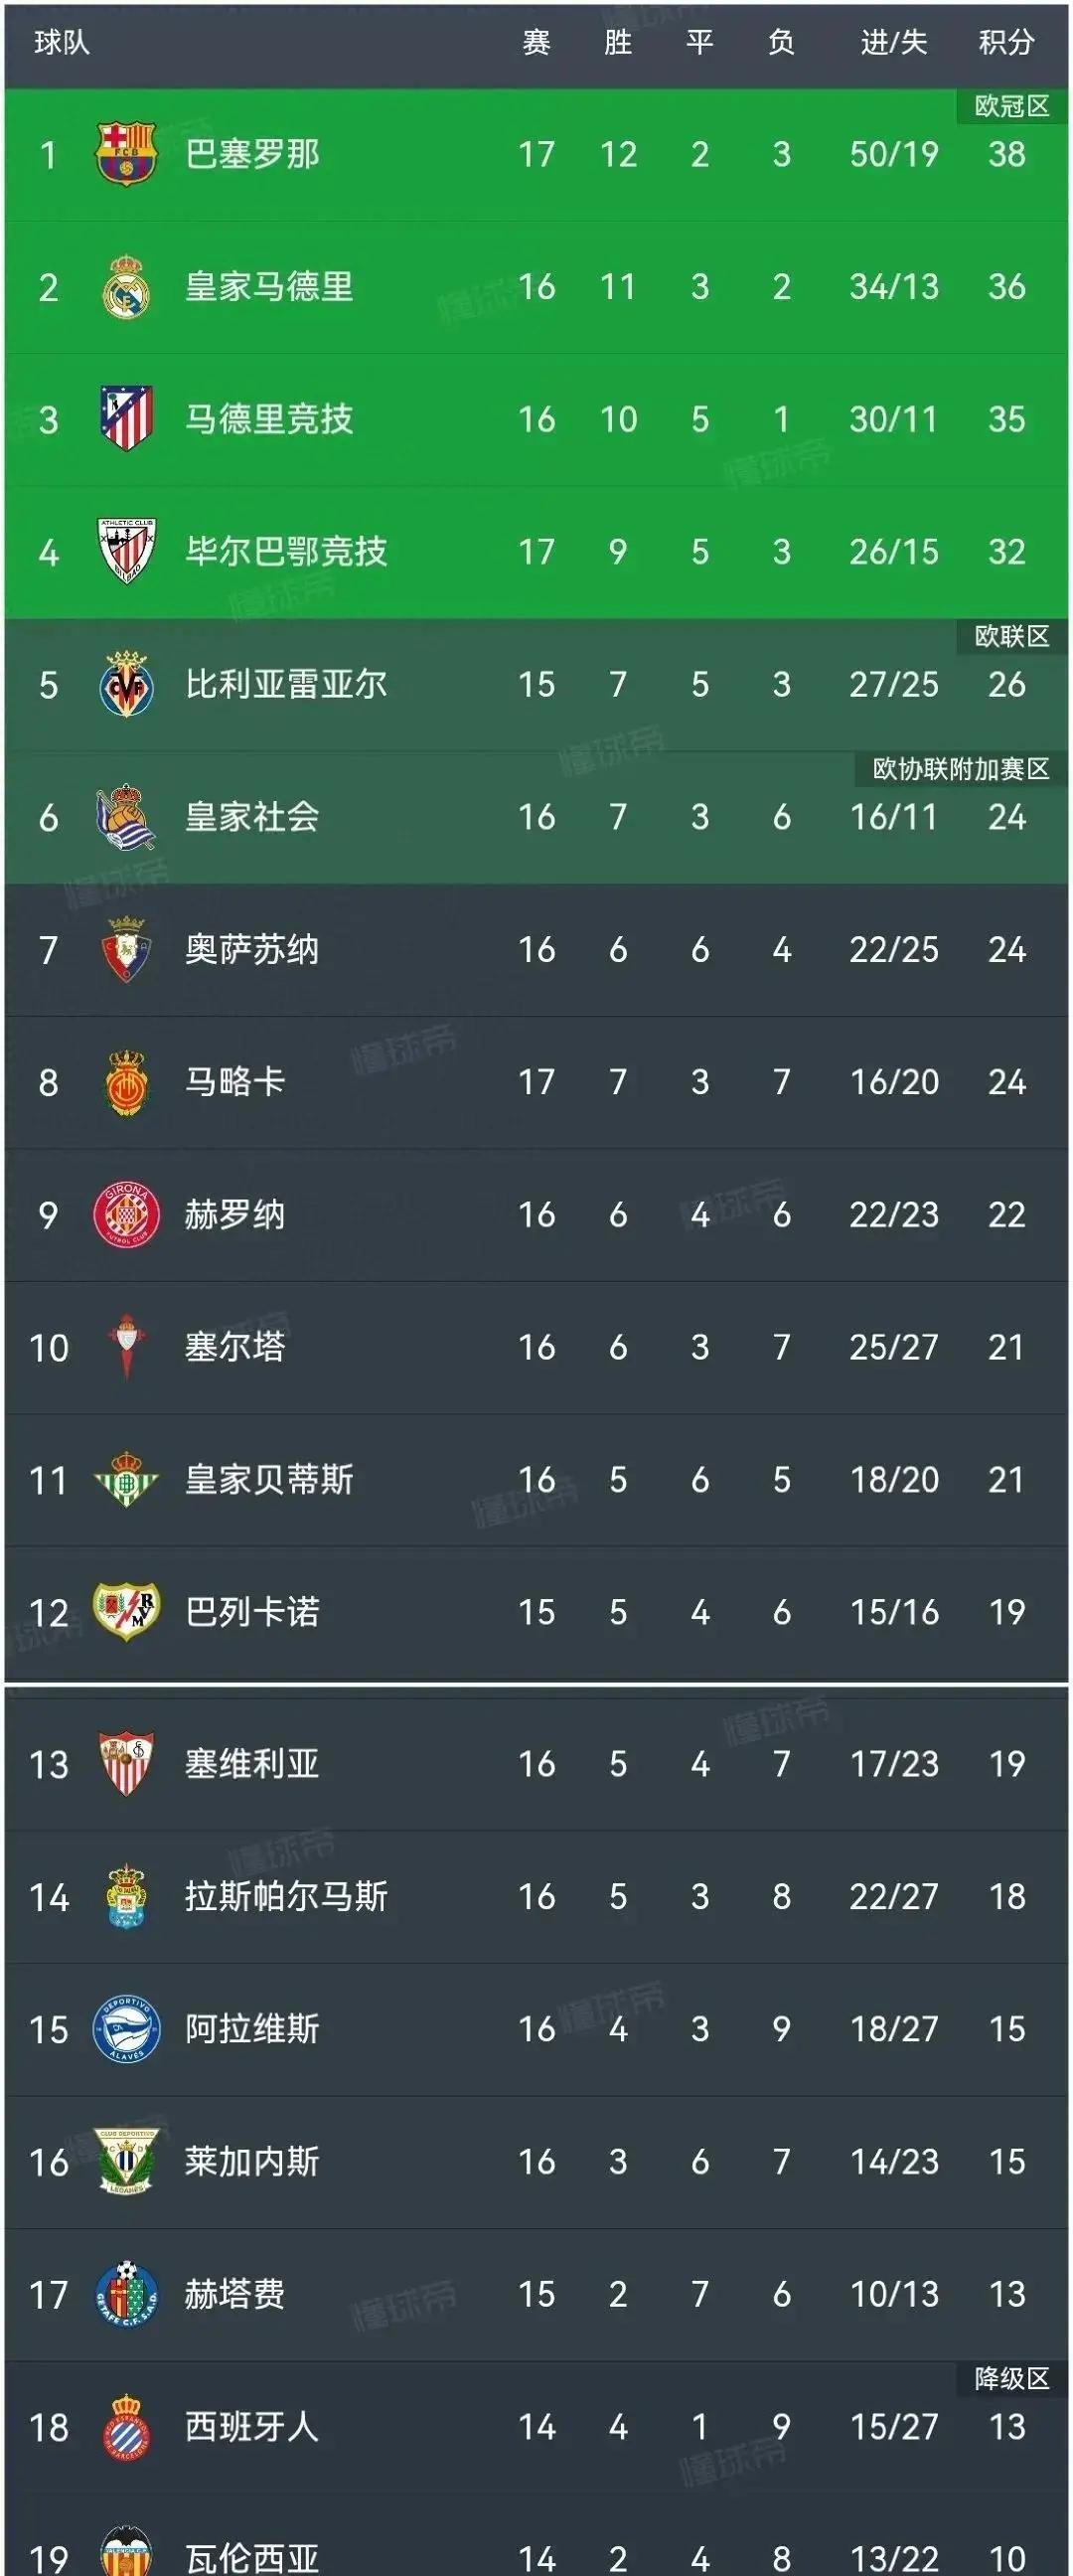Click the 降级区 zone label
This screenshot has height=2576, width=1073.
pyautogui.click(x=1012, y=2379)
